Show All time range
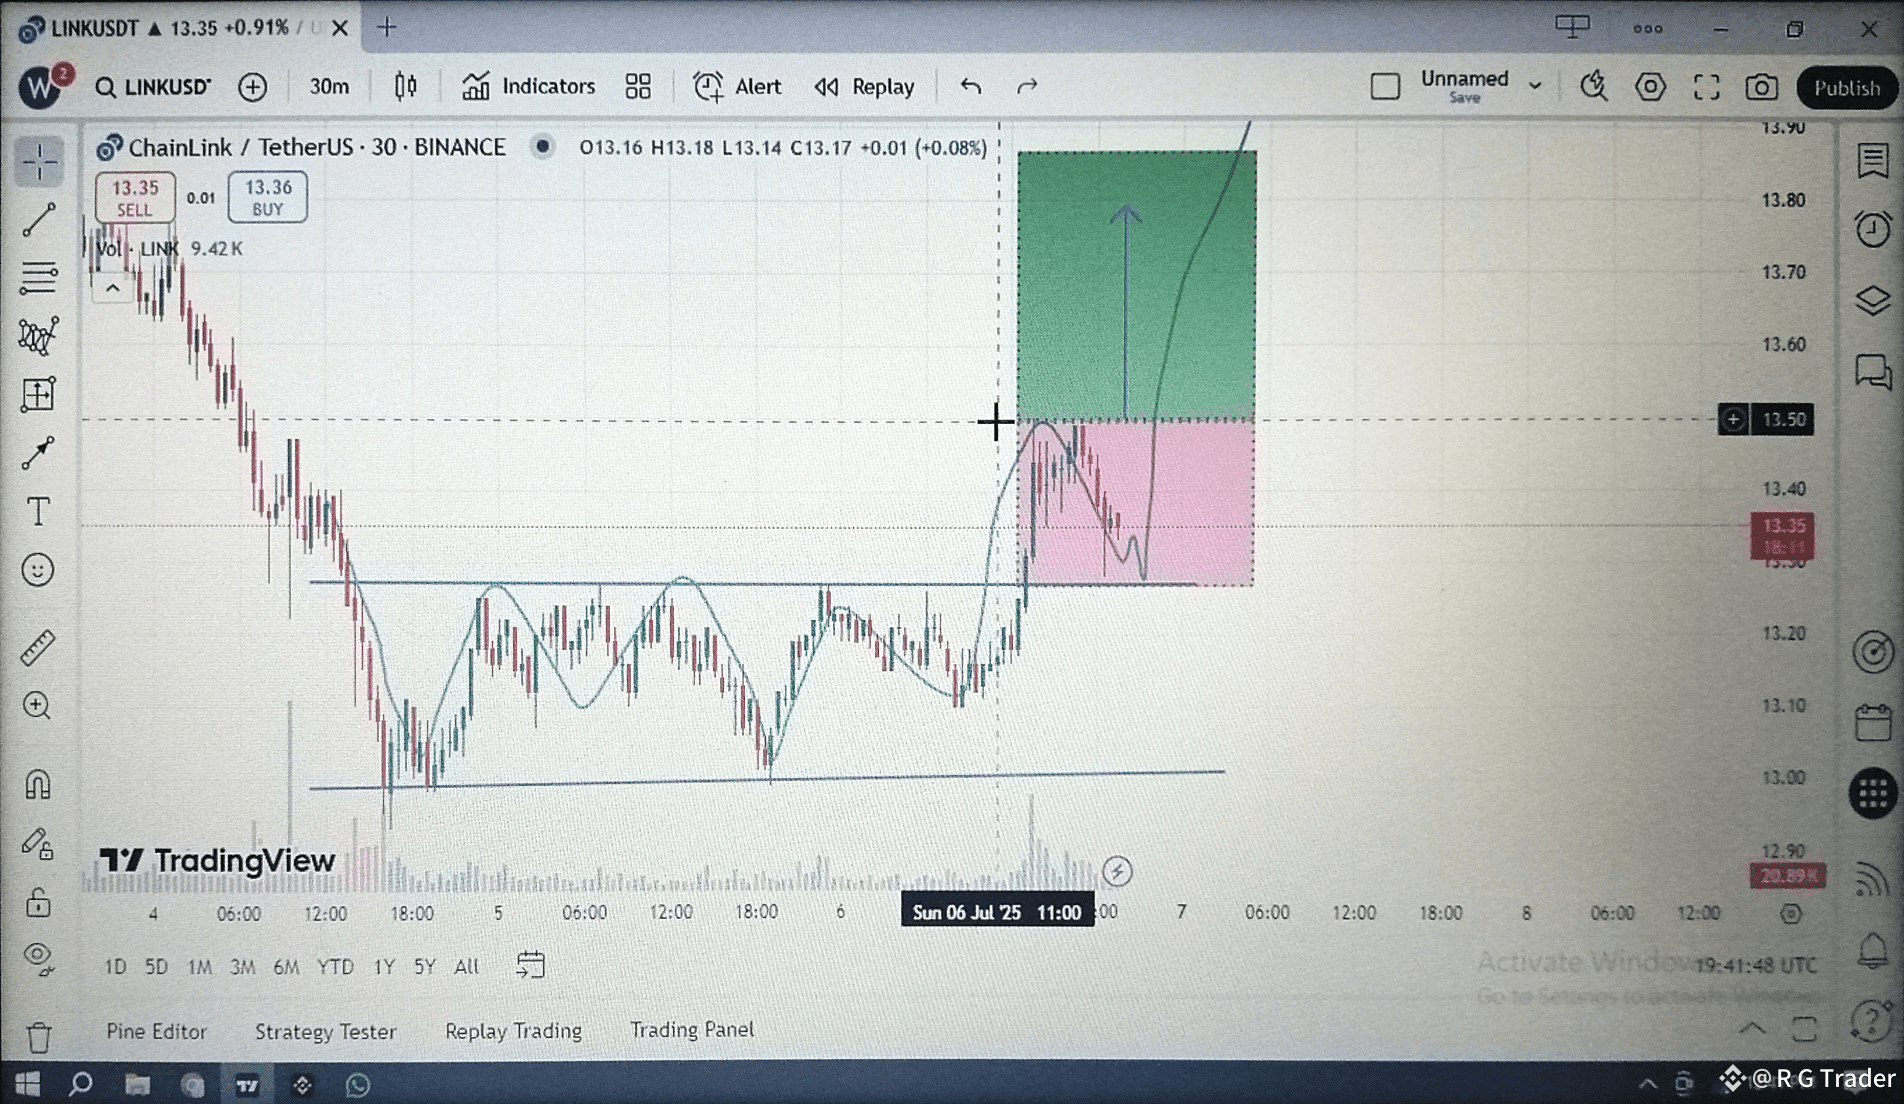 tap(466, 967)
